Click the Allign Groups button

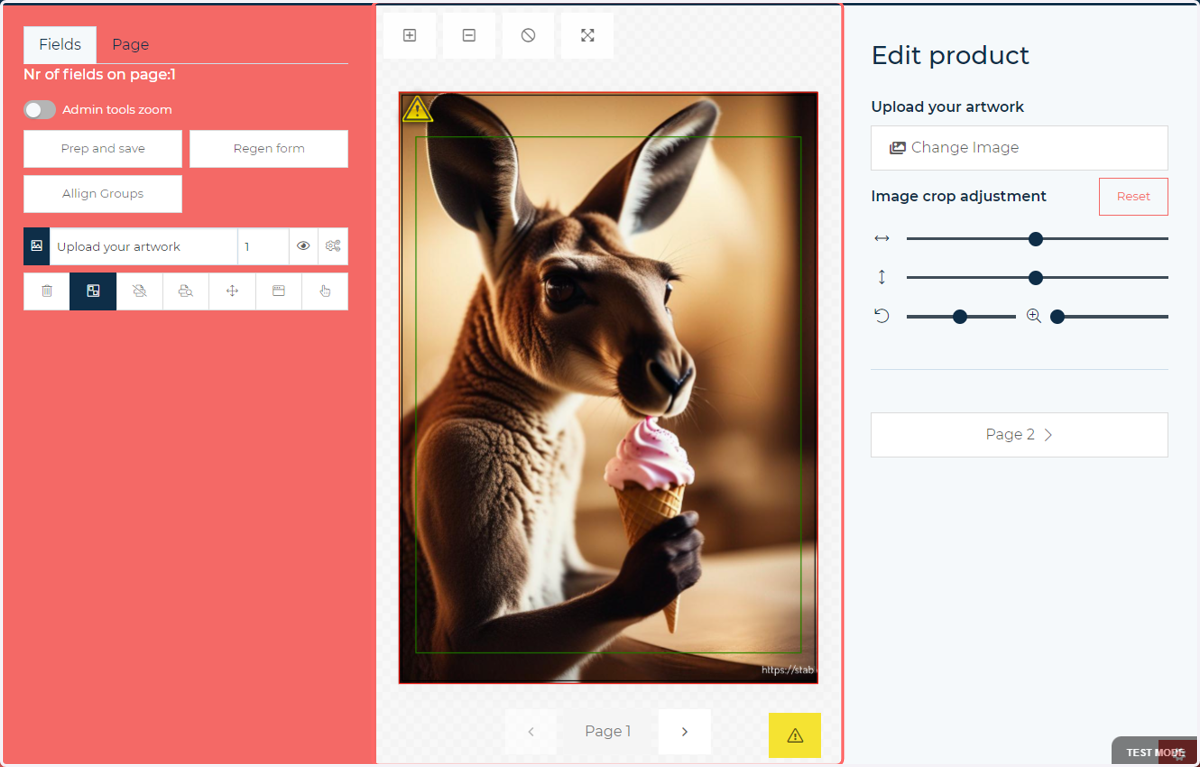click(x=103, y=194)
